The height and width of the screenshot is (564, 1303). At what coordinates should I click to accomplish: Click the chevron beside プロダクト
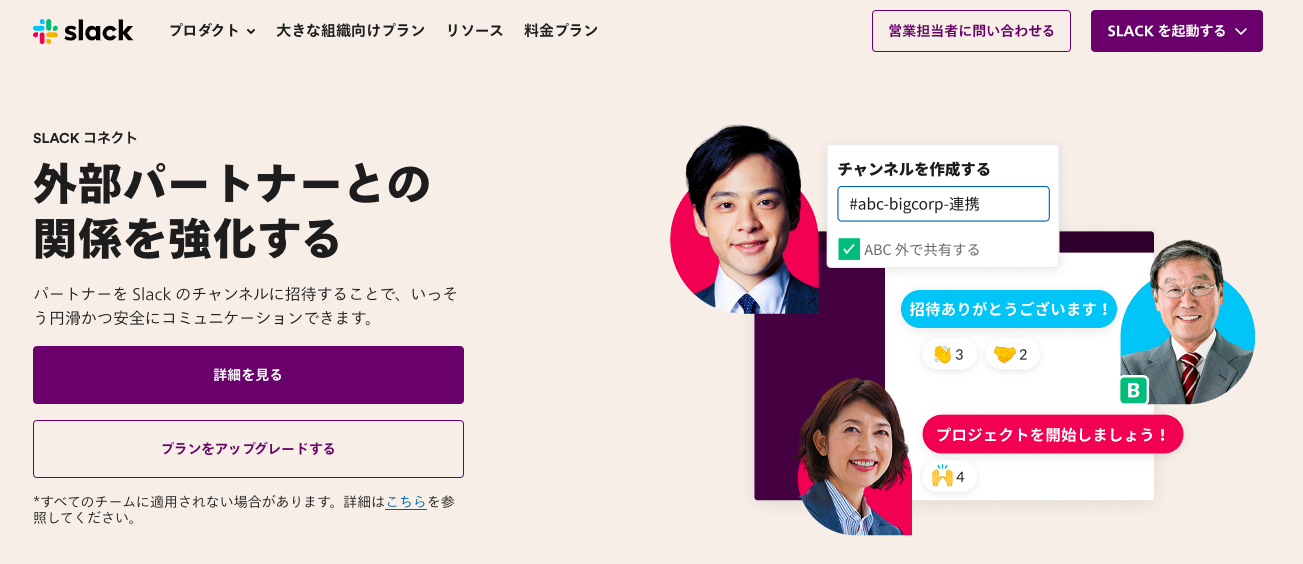click(250, 32)
